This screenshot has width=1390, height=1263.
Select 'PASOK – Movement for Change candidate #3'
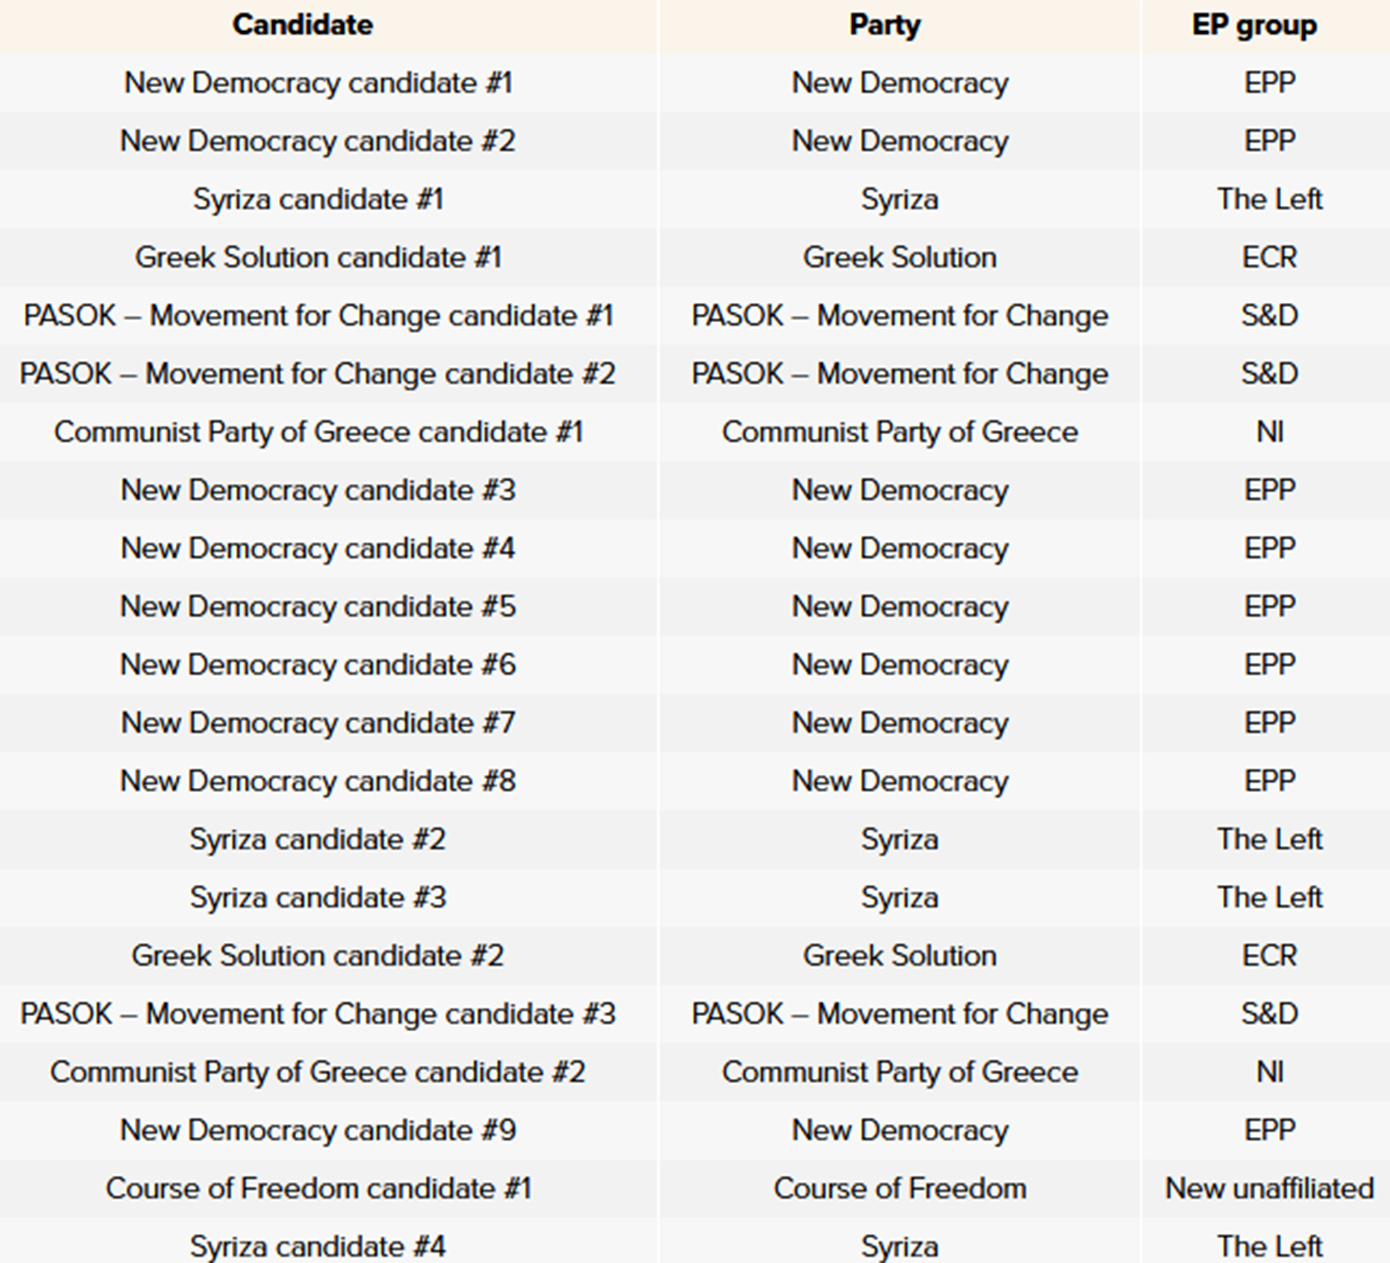[318, 1014]
